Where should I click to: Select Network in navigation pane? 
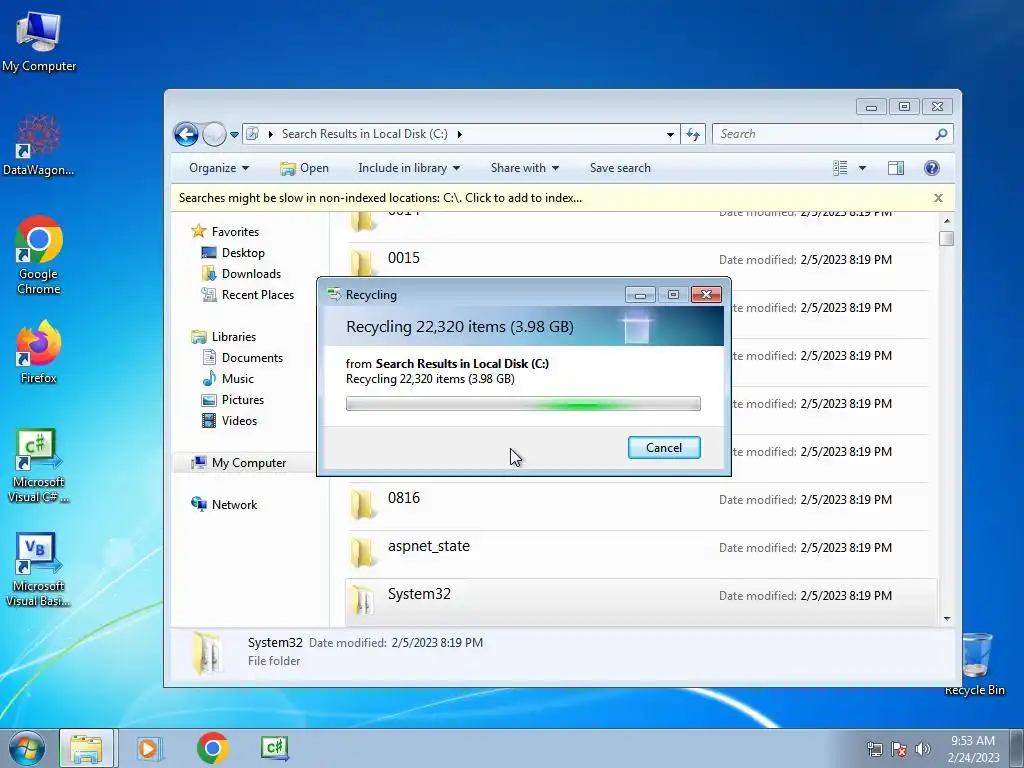225,505
